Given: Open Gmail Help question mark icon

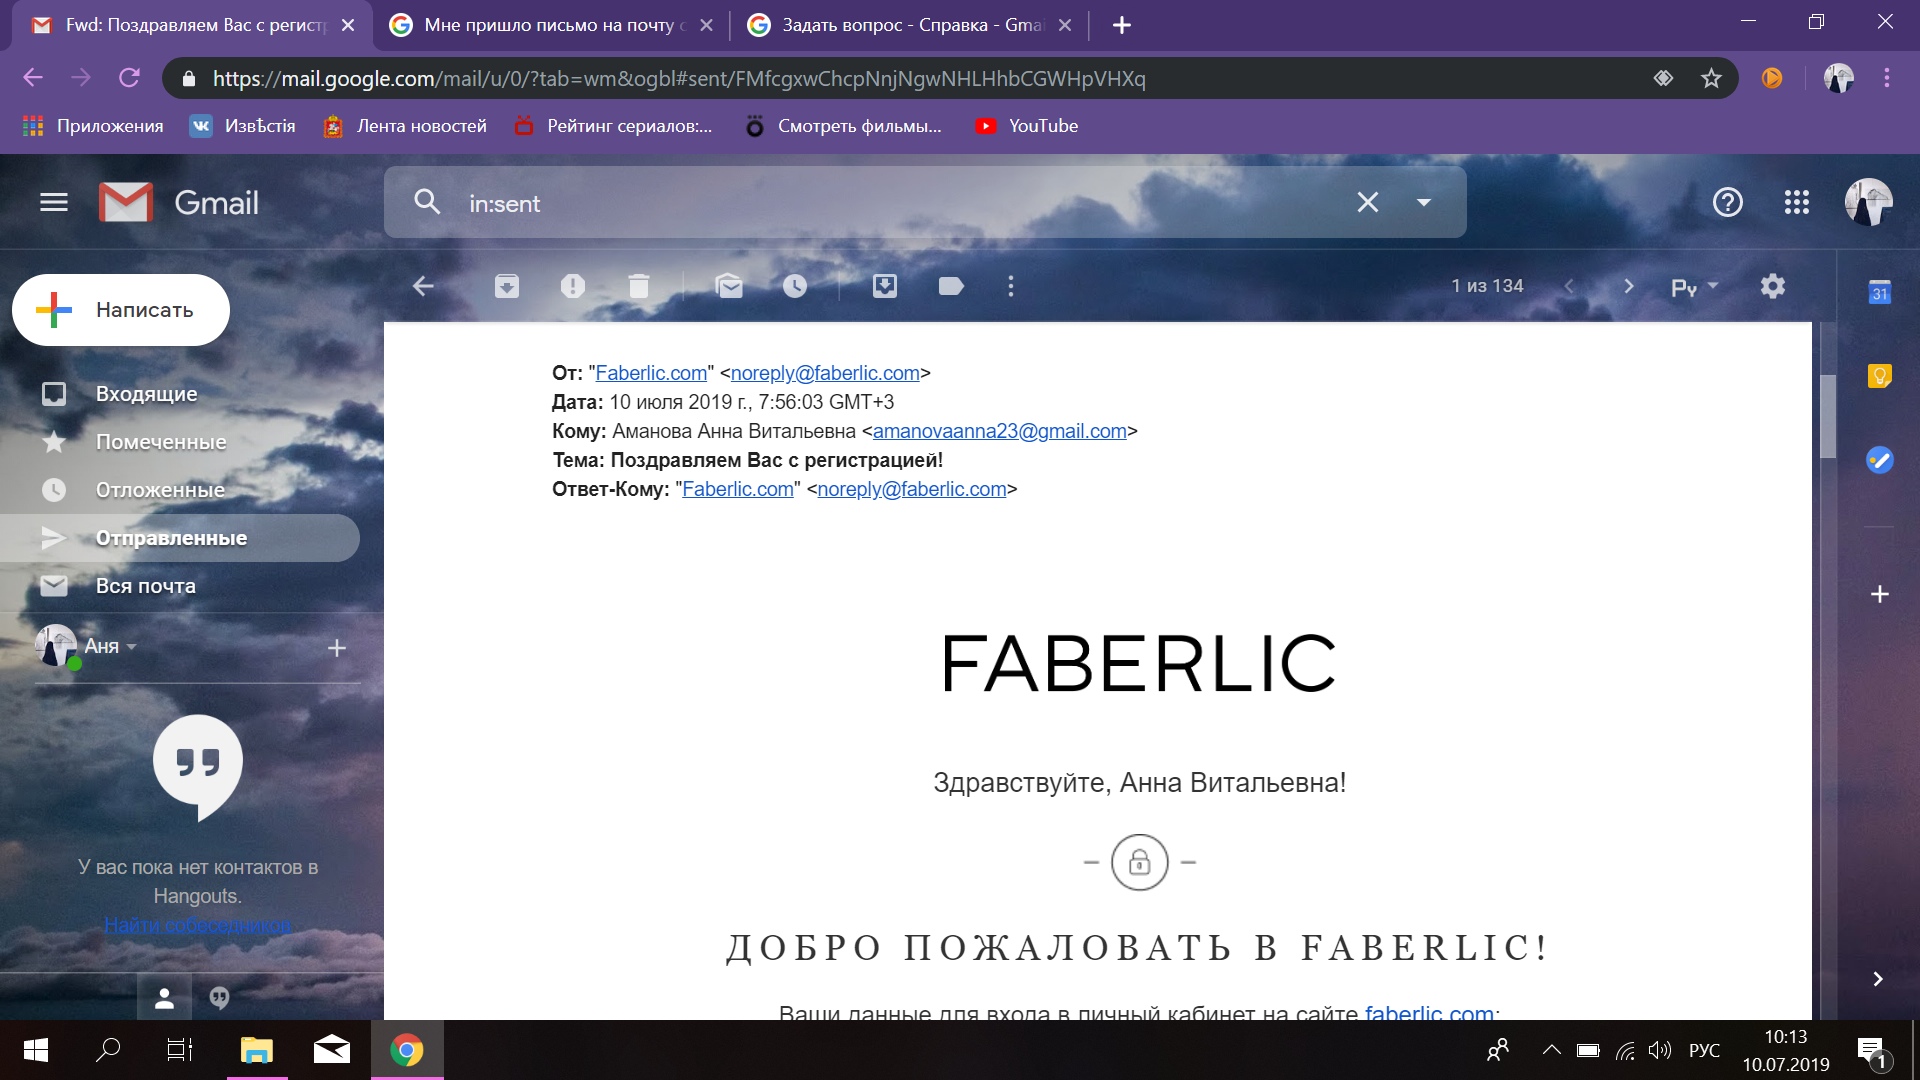Looking at the screenshot, I should 1727,203.
